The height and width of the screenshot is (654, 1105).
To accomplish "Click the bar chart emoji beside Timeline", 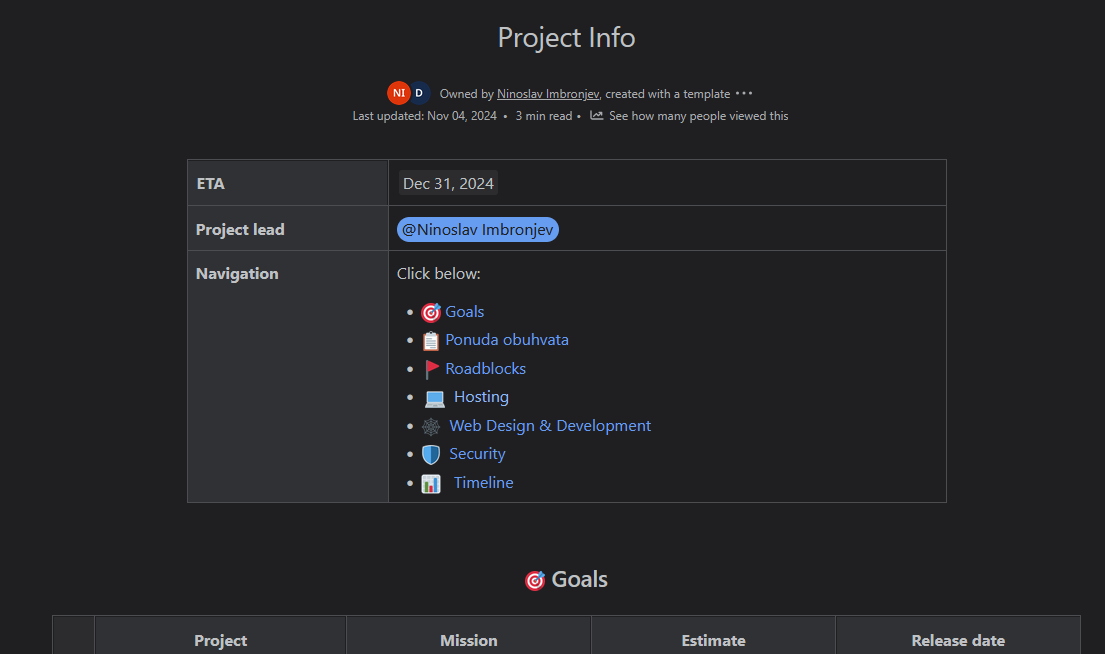I will coord(431,483).
